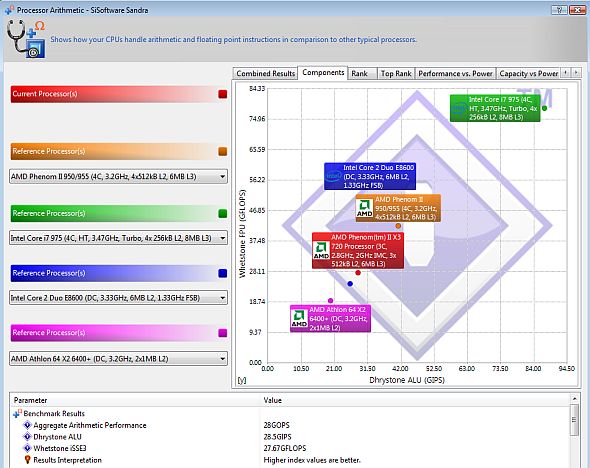Viewport: 590px width, 468px height.
Task: Click the red current processor data point
Action: click(358, 273)
